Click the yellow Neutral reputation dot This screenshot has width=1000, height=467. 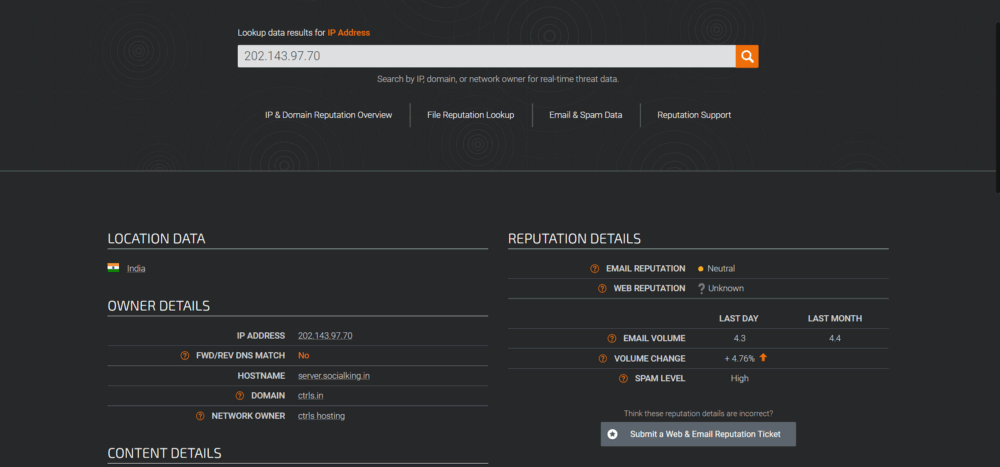pyautogui.click(x=701, y=269)
